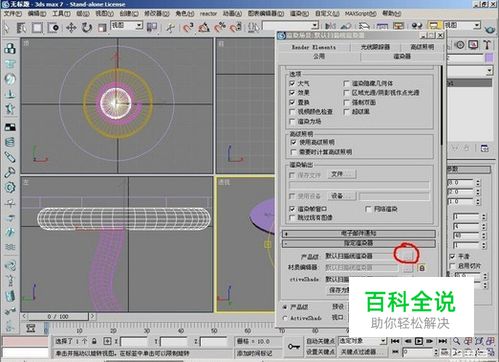Toggle Window/Crossing selection mode
This screenshot has width=499, height=362.
coord(53,27)
